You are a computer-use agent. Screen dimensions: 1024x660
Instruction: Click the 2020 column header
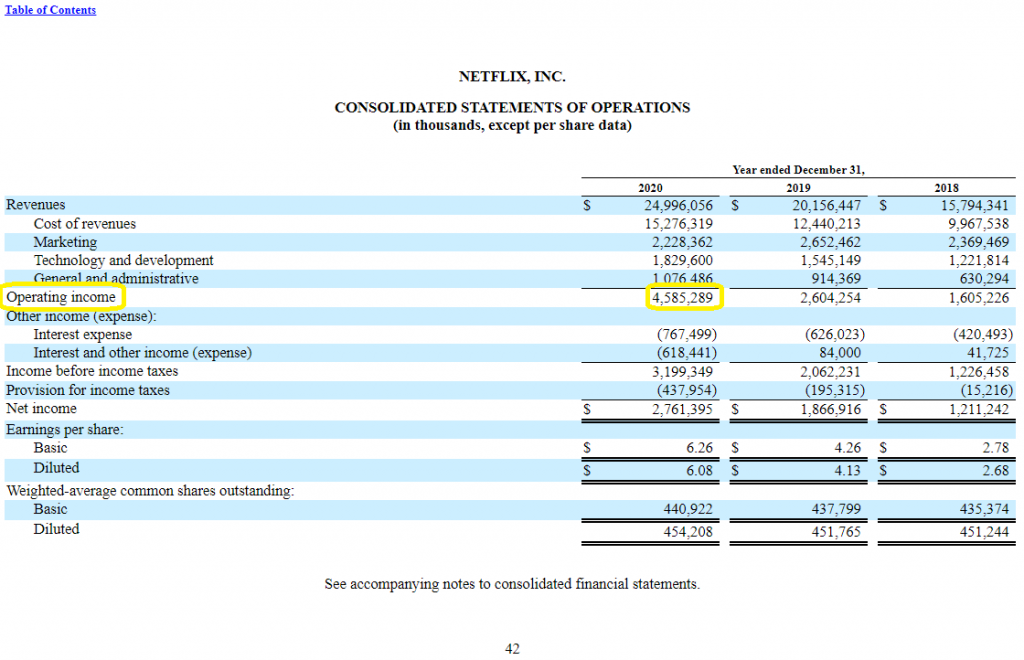coord(650,188)
